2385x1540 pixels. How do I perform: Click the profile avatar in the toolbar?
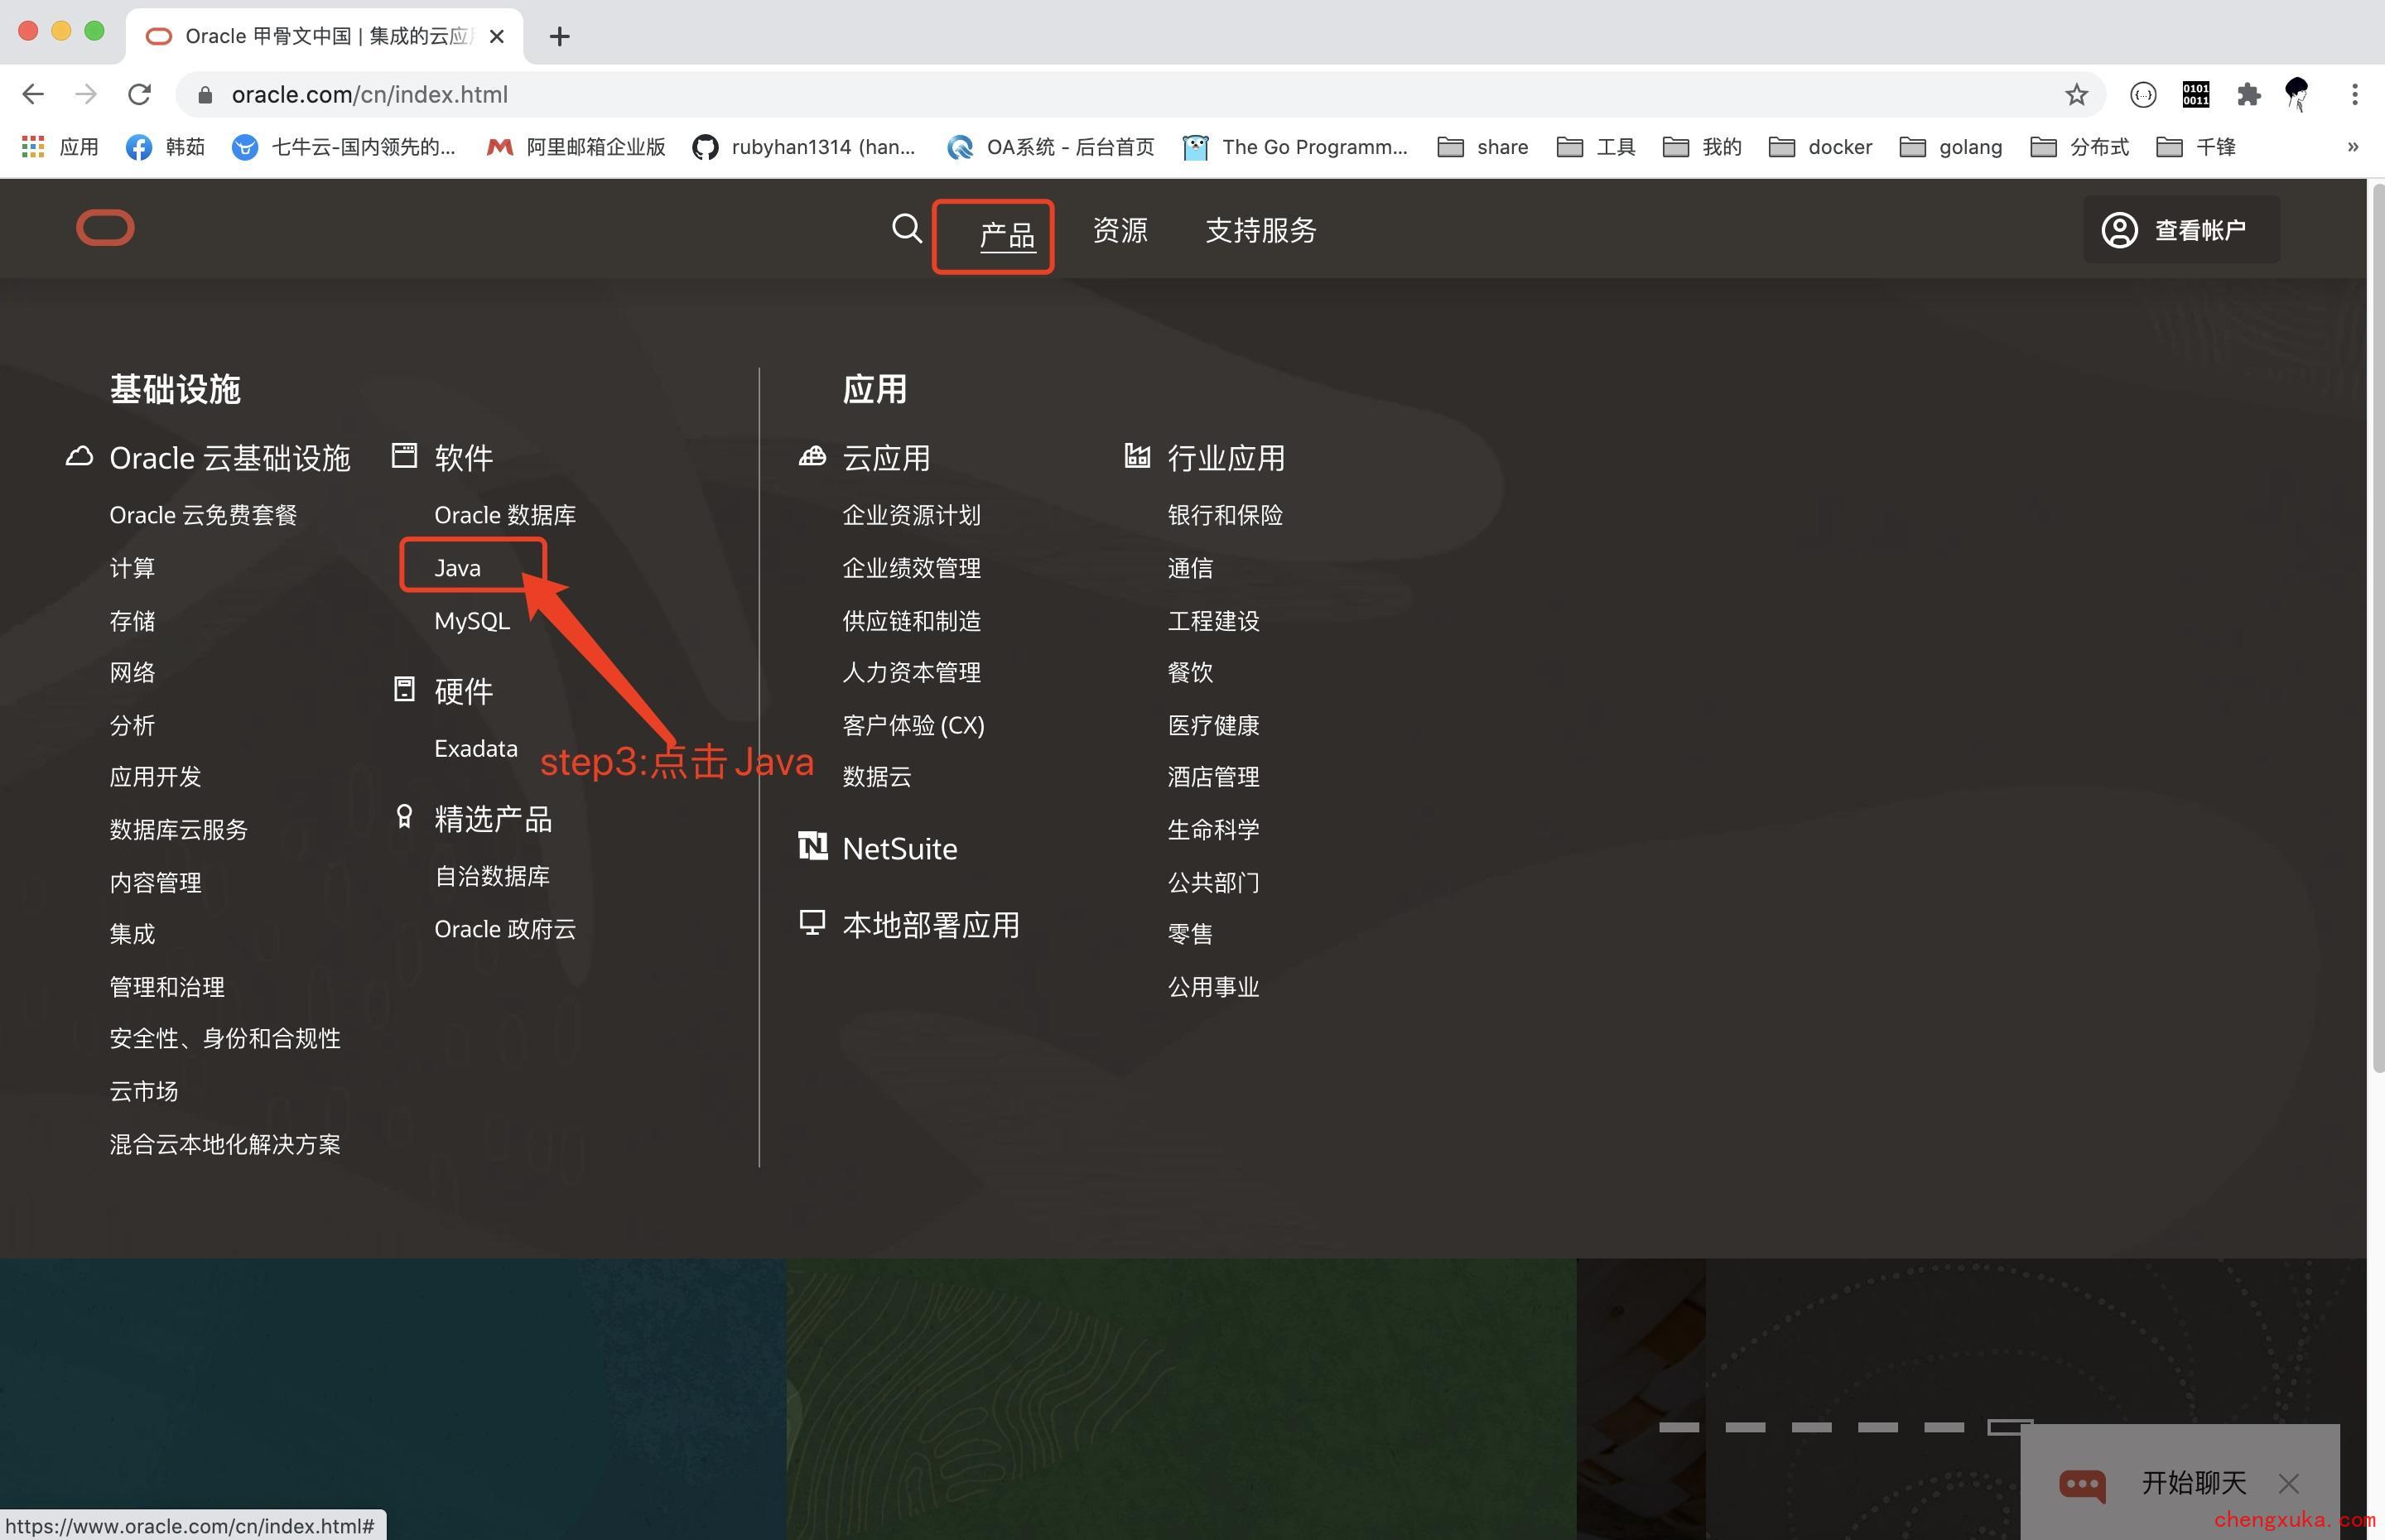[2298, 95]
